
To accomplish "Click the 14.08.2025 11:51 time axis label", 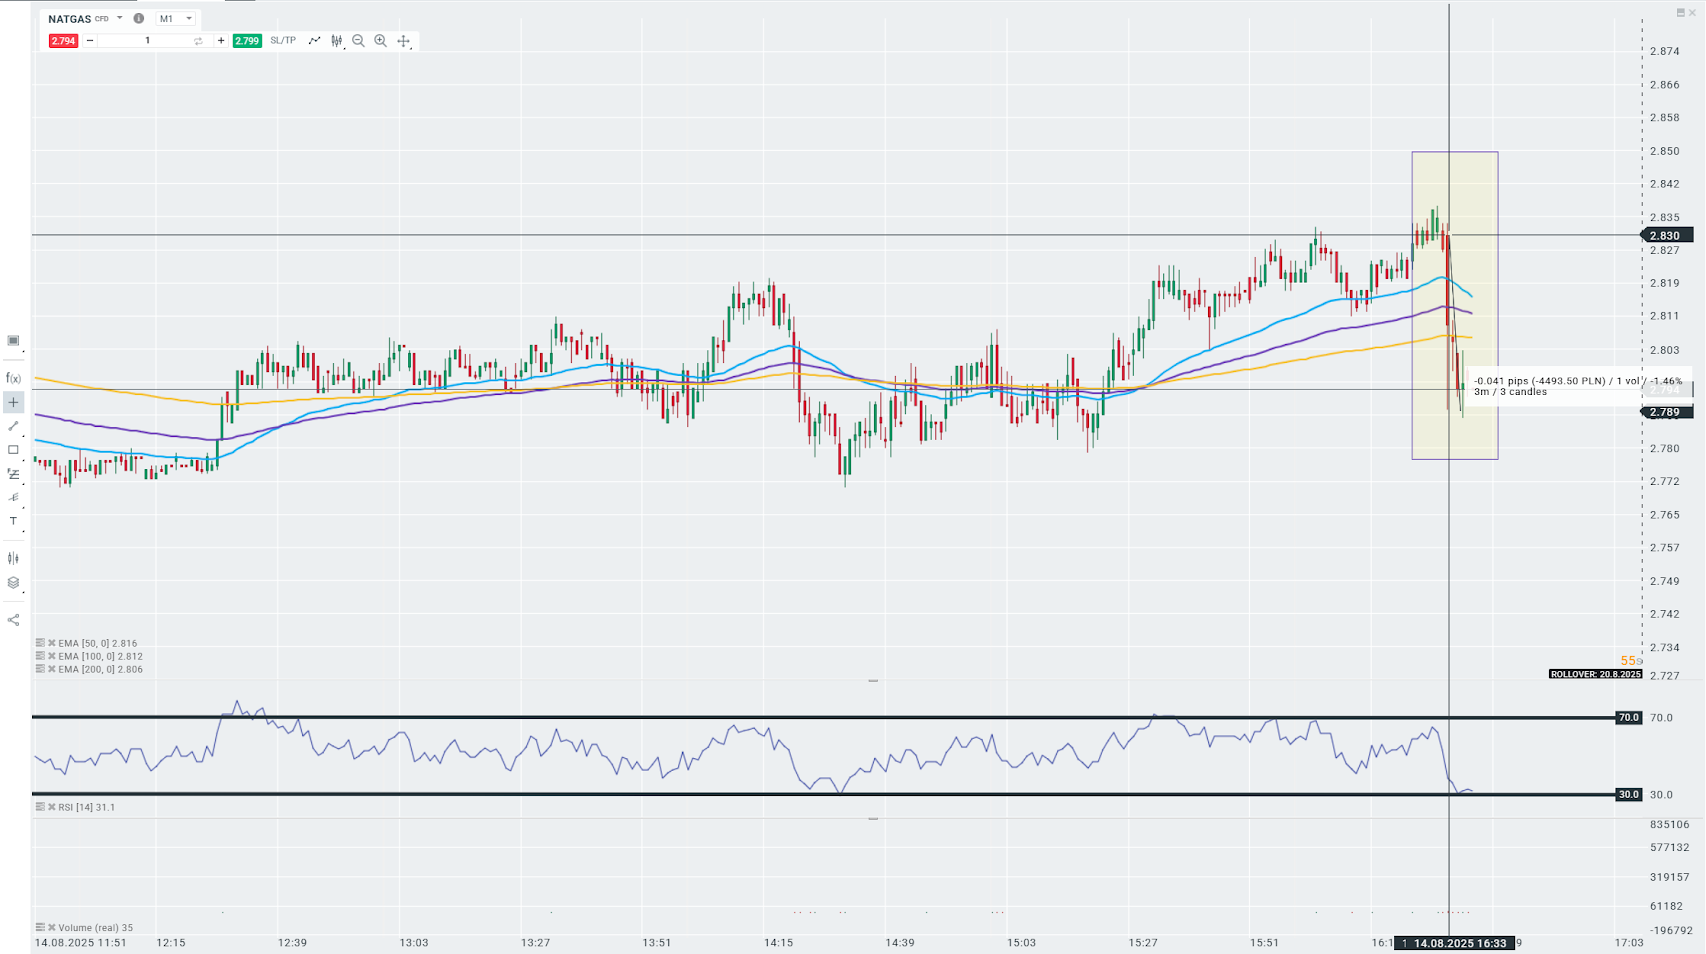I will [81, 943].
